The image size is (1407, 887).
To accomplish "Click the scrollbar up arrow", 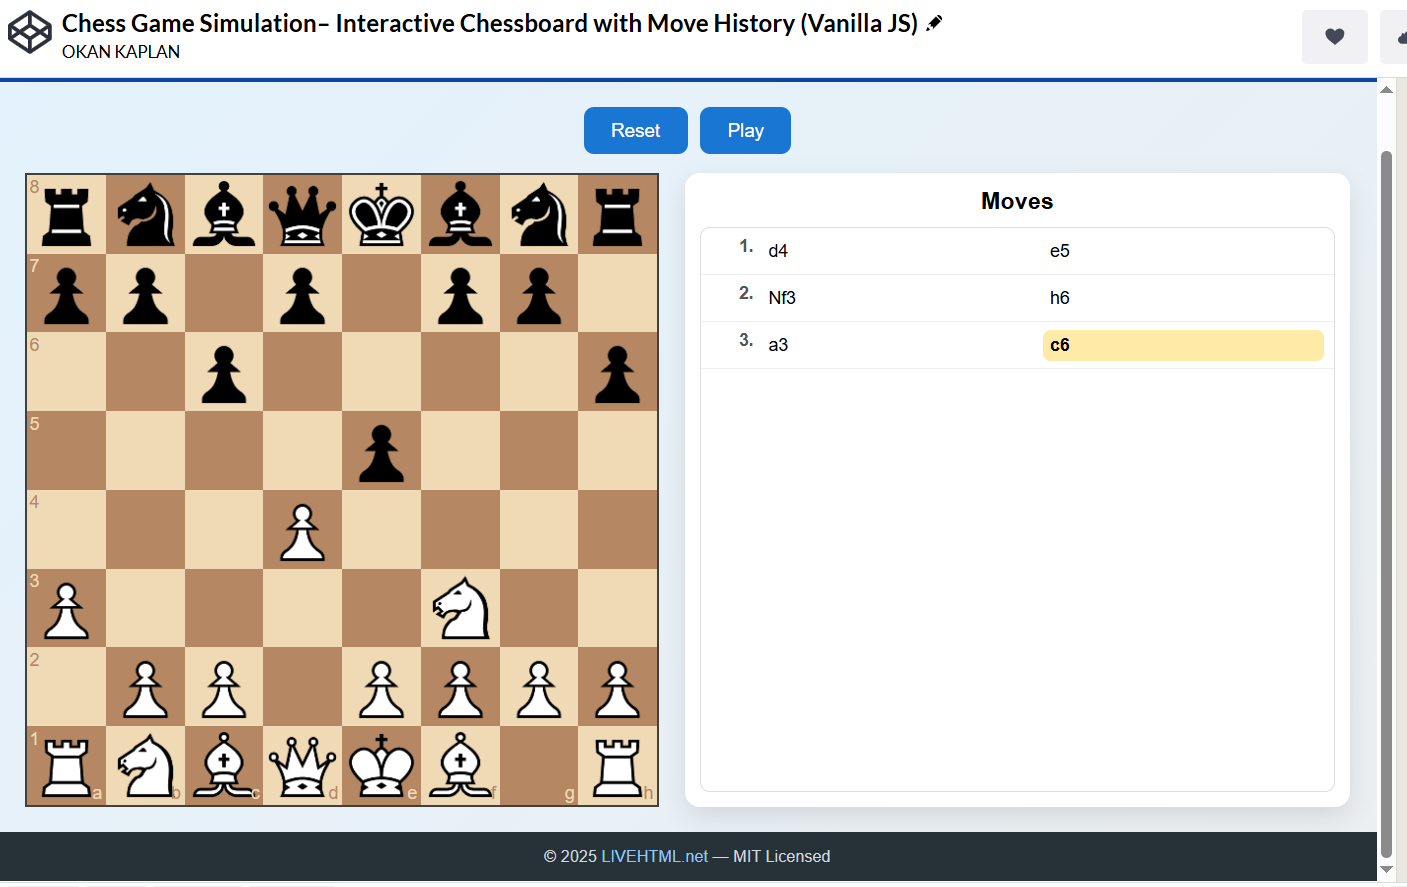I will tap(1386, 90).
